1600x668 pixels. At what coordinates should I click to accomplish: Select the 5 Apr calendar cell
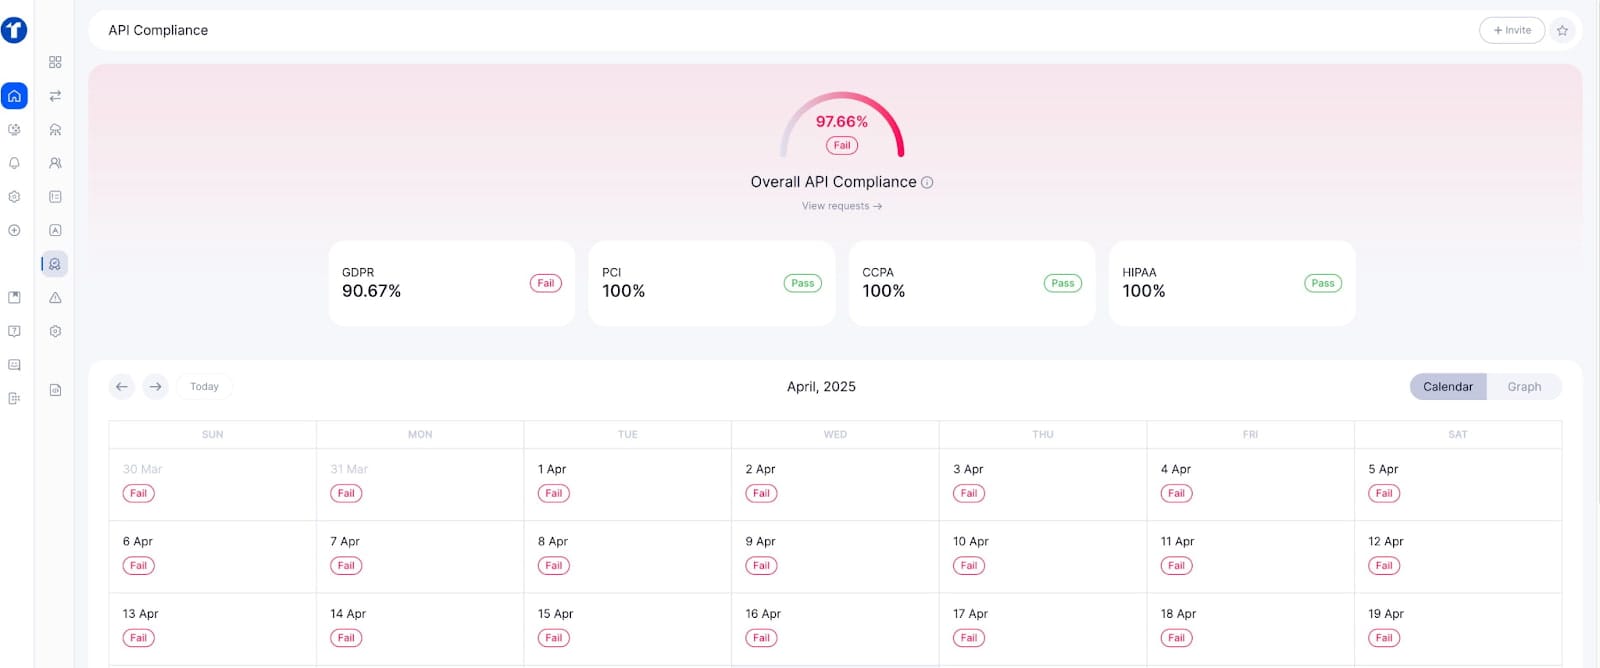point(1457,484)
